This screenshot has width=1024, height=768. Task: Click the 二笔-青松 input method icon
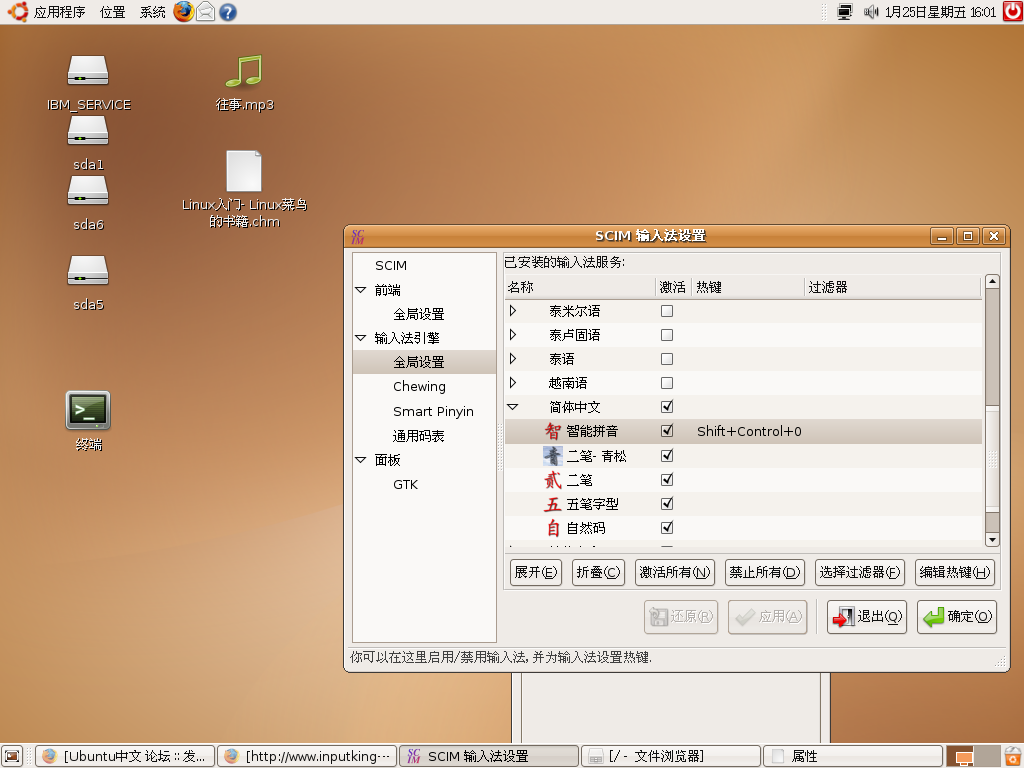(553, 455)
